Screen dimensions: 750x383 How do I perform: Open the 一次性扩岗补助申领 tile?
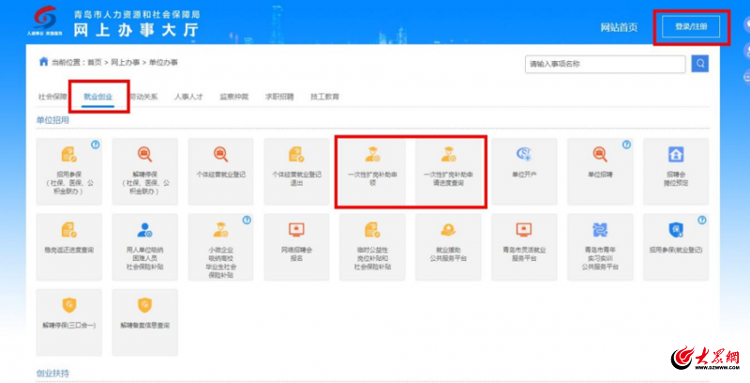click(373, 172)
